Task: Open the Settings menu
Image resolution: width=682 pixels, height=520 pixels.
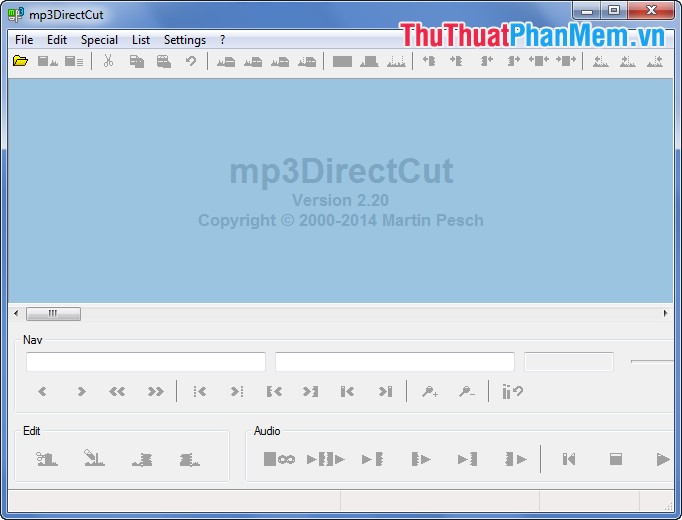Action: 185,40
